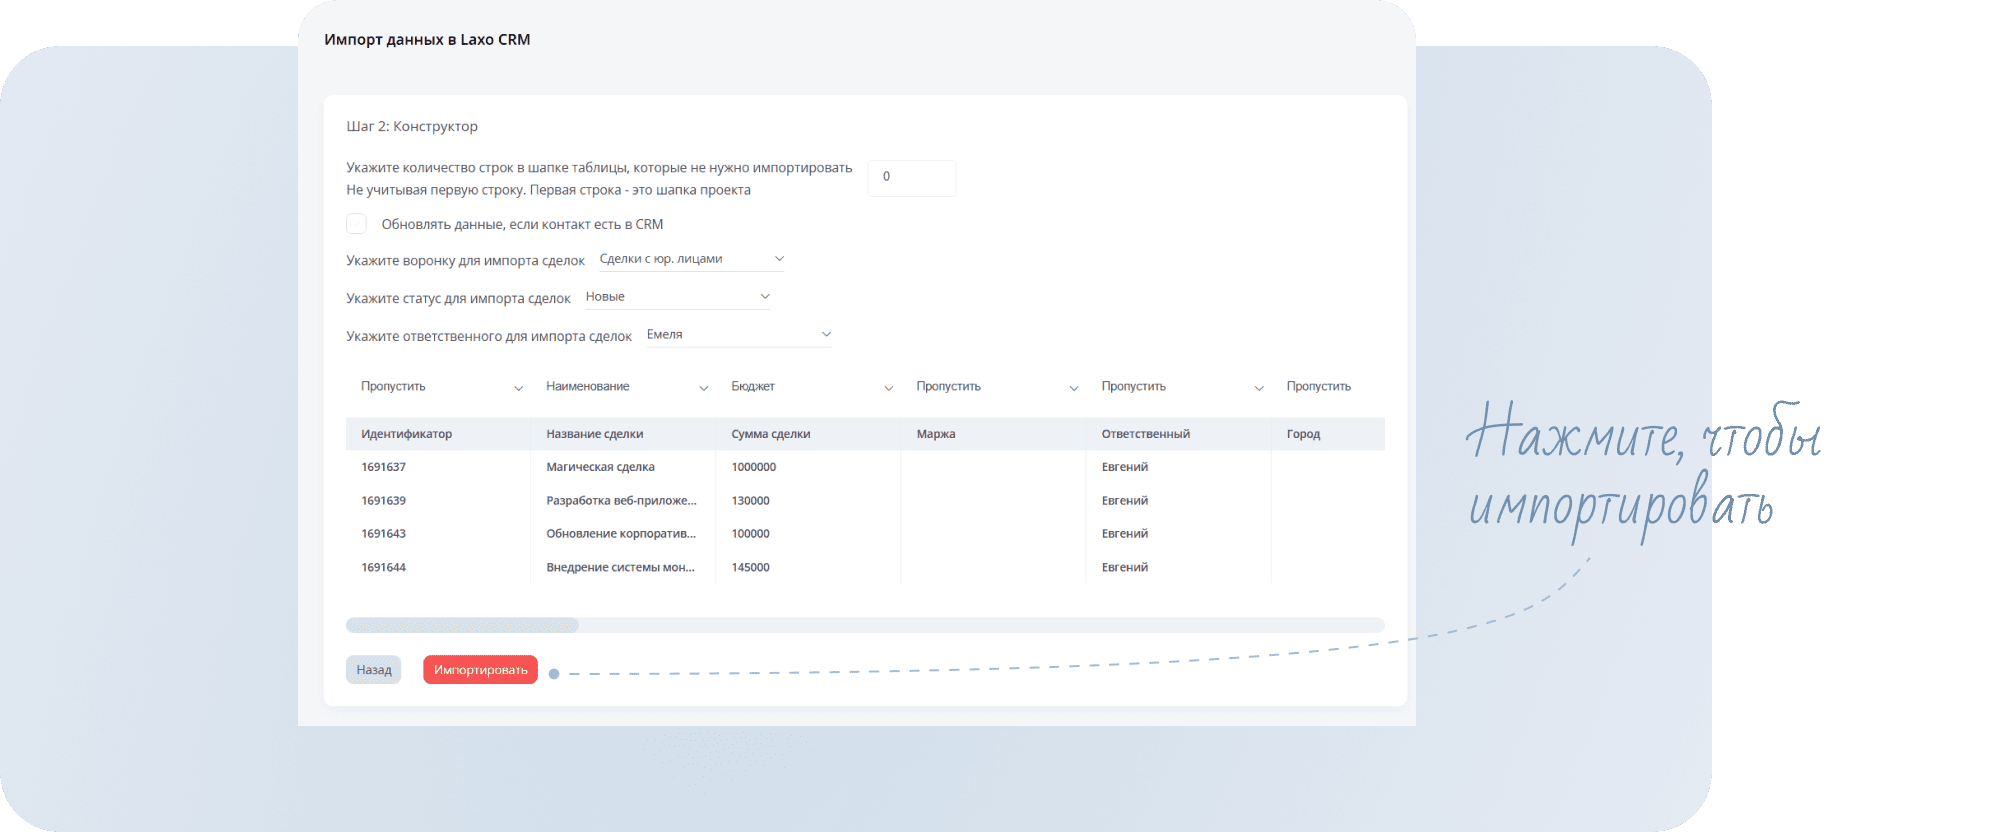The height and width of the screenshot is (832, 2002).
Task: Select the Магическая сделка table cell
Action: tap(600, 467)
